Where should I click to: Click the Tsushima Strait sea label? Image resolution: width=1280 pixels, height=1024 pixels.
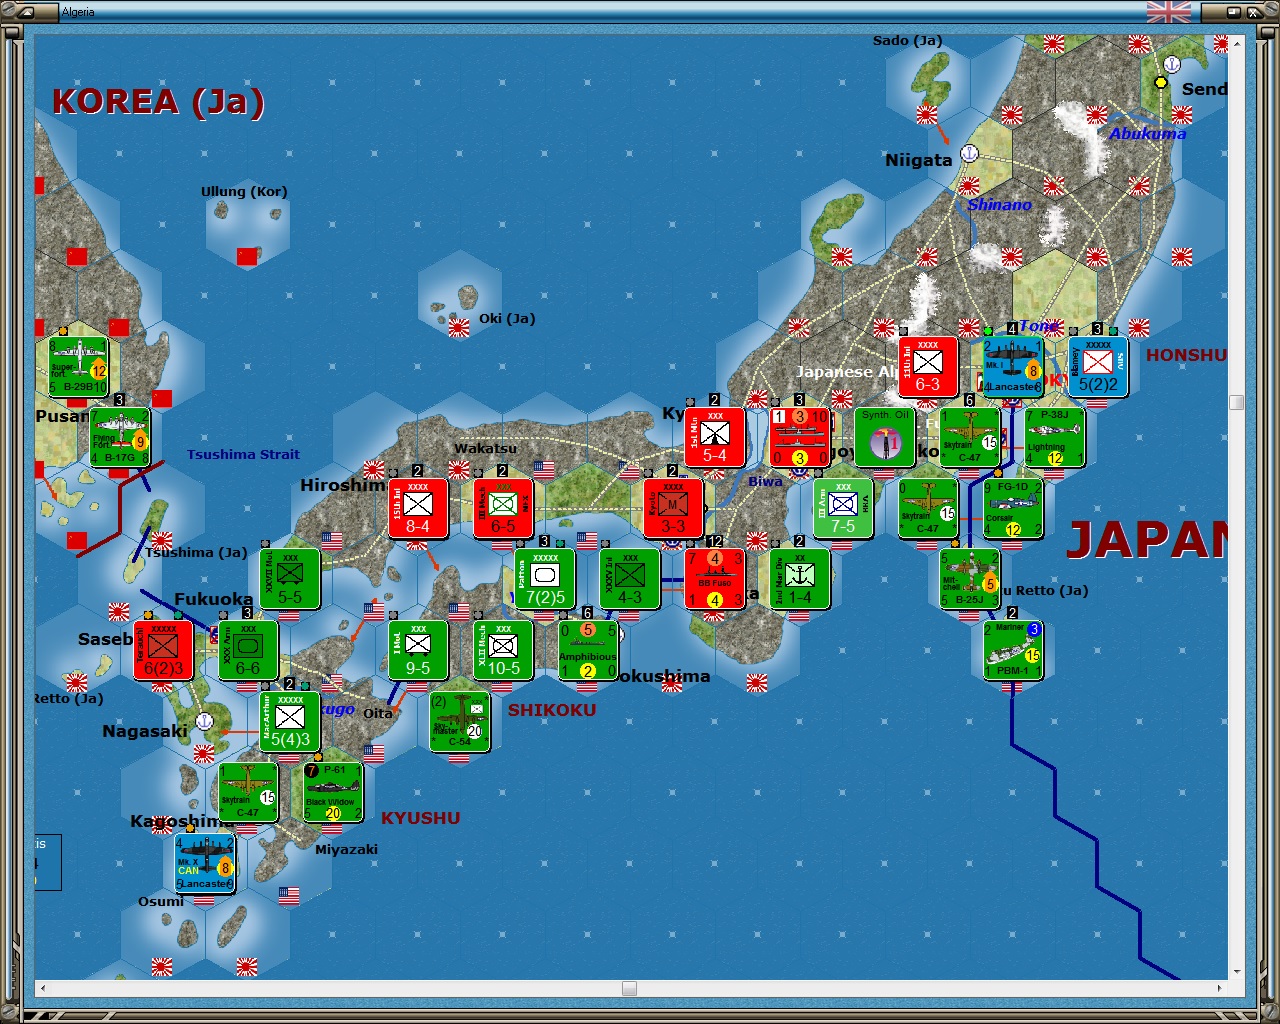click(x=243, y=454)
